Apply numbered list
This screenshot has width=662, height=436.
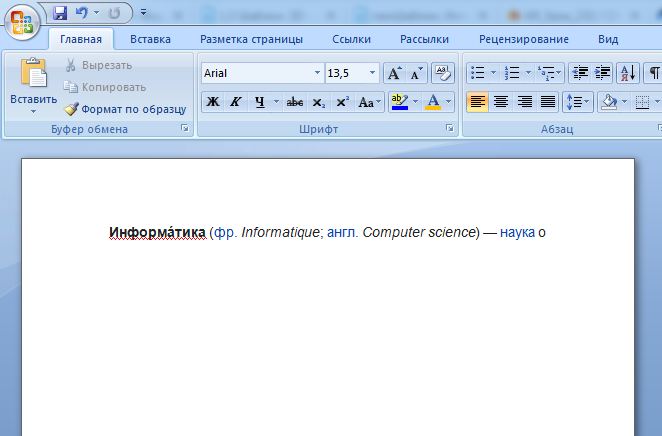point(512,73)
